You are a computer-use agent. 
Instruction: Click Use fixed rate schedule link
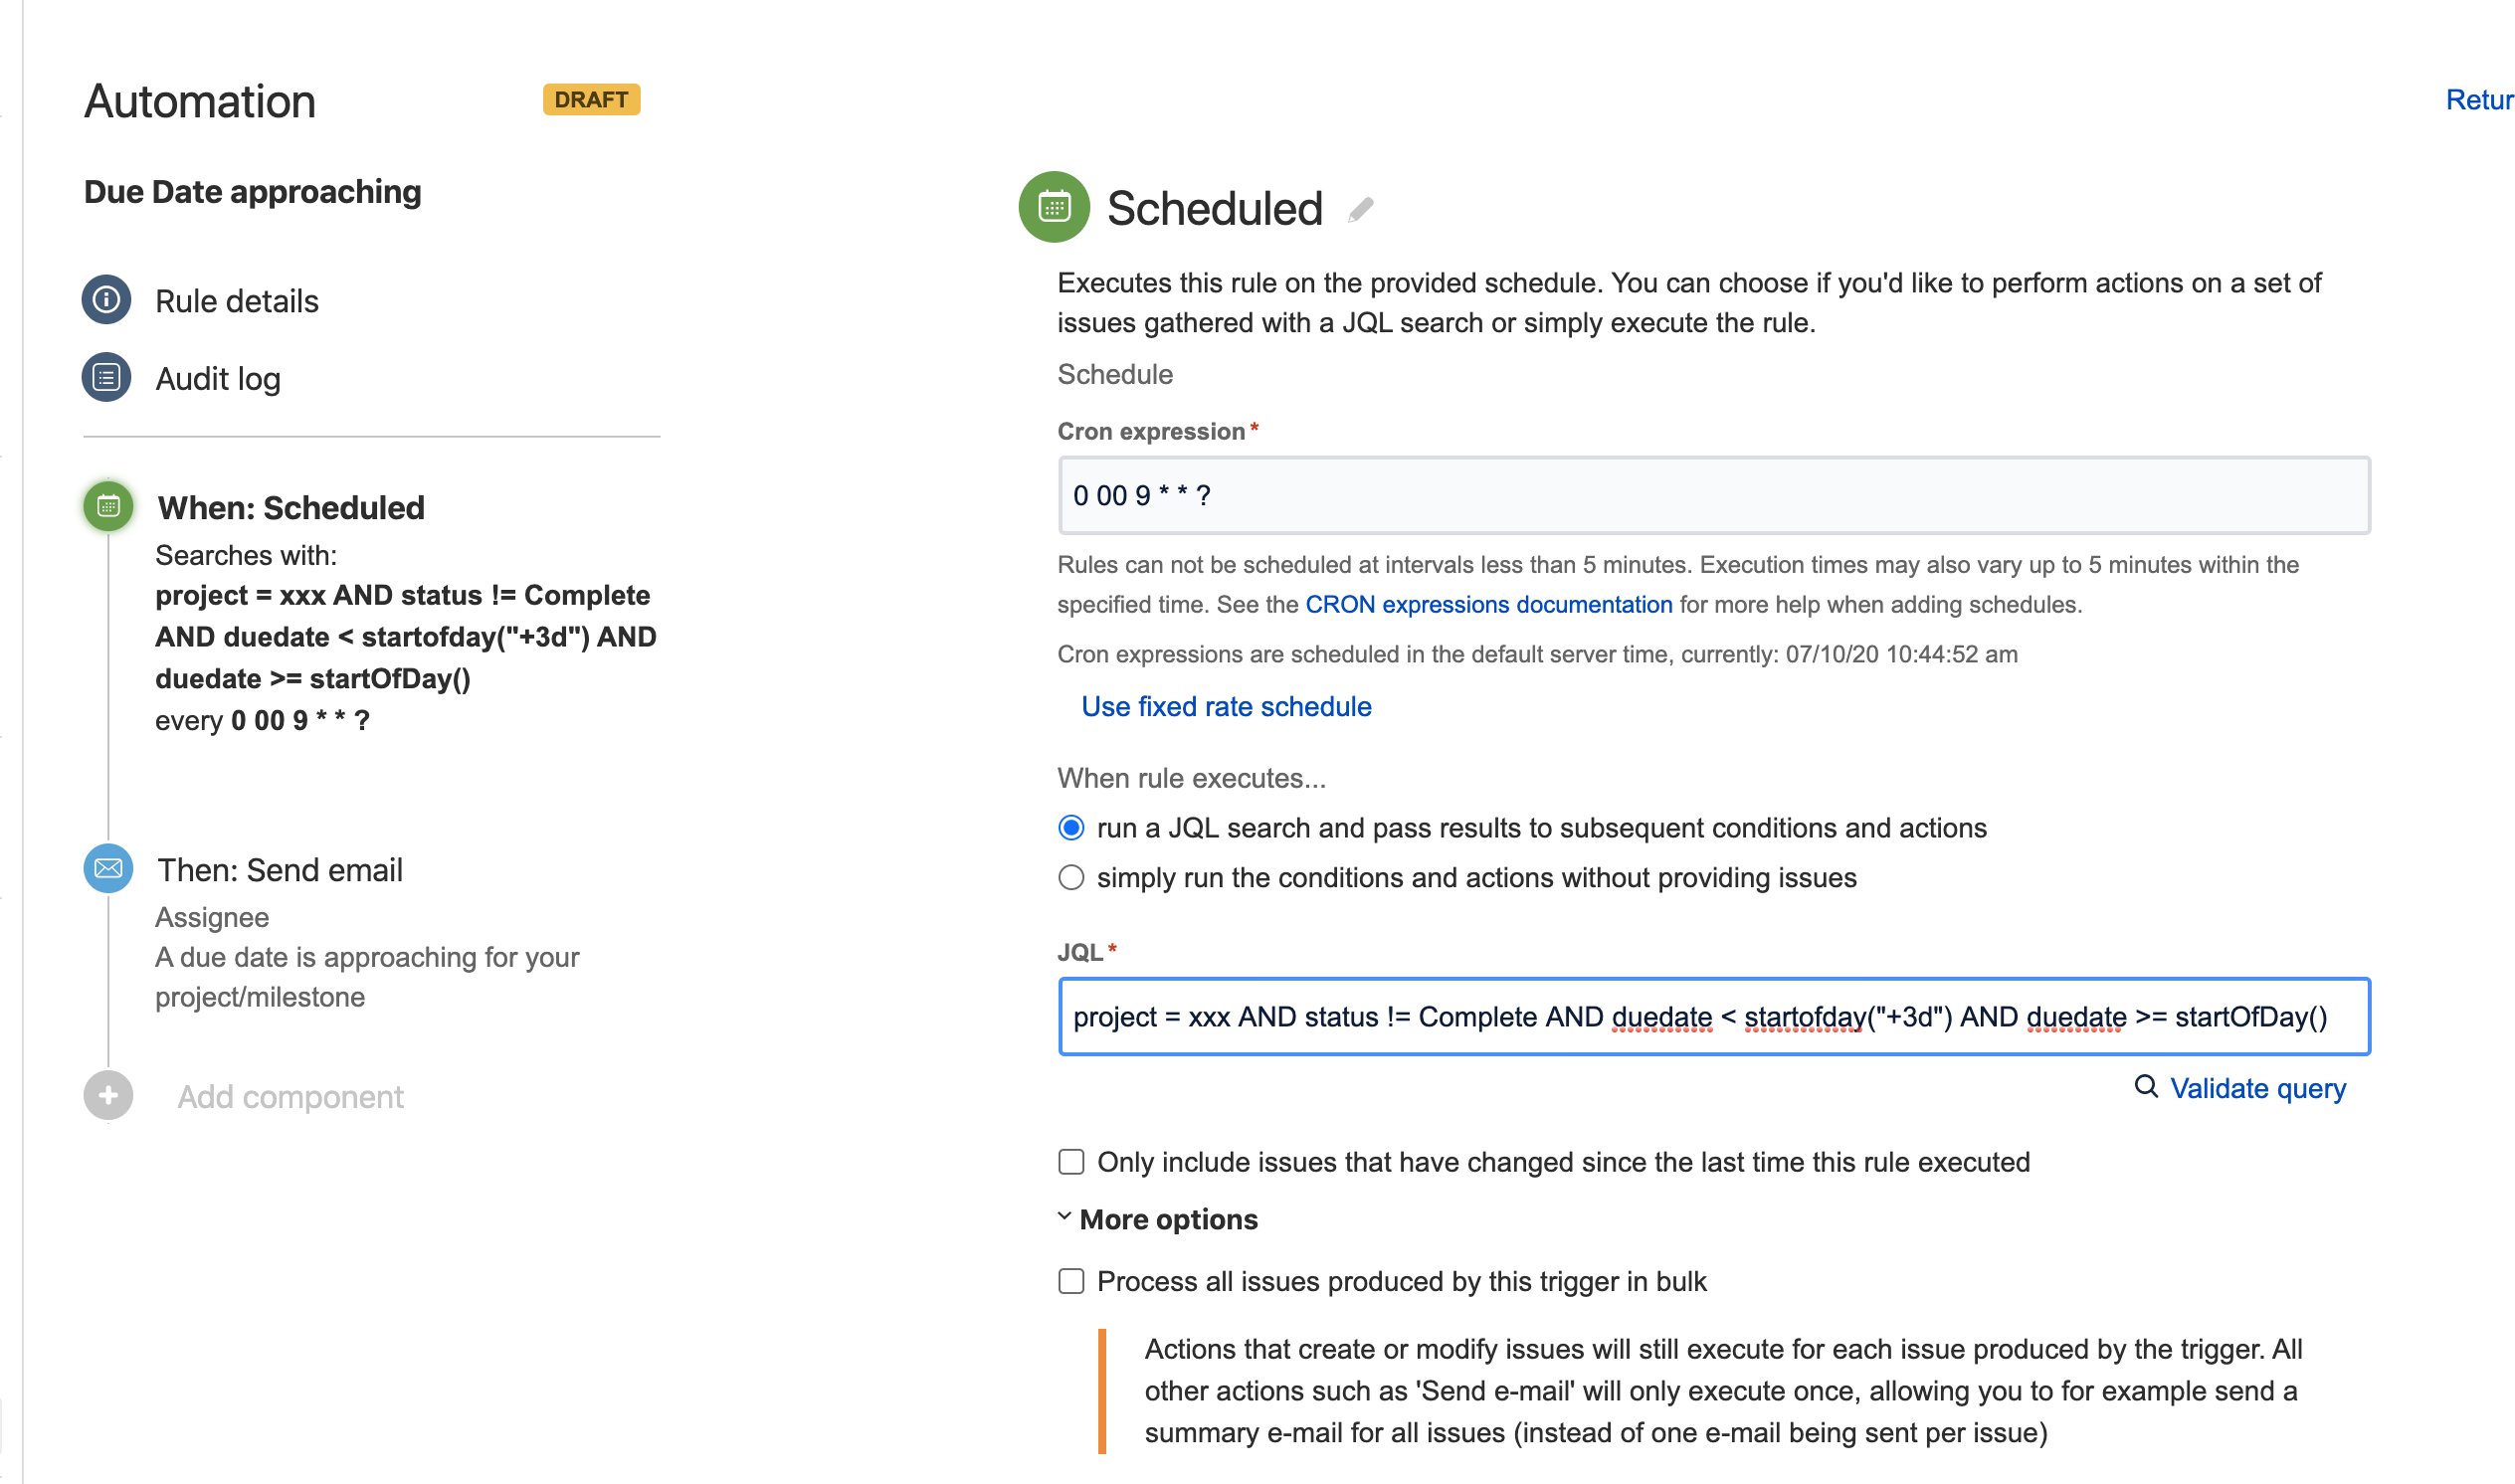tap(1226, 707)
